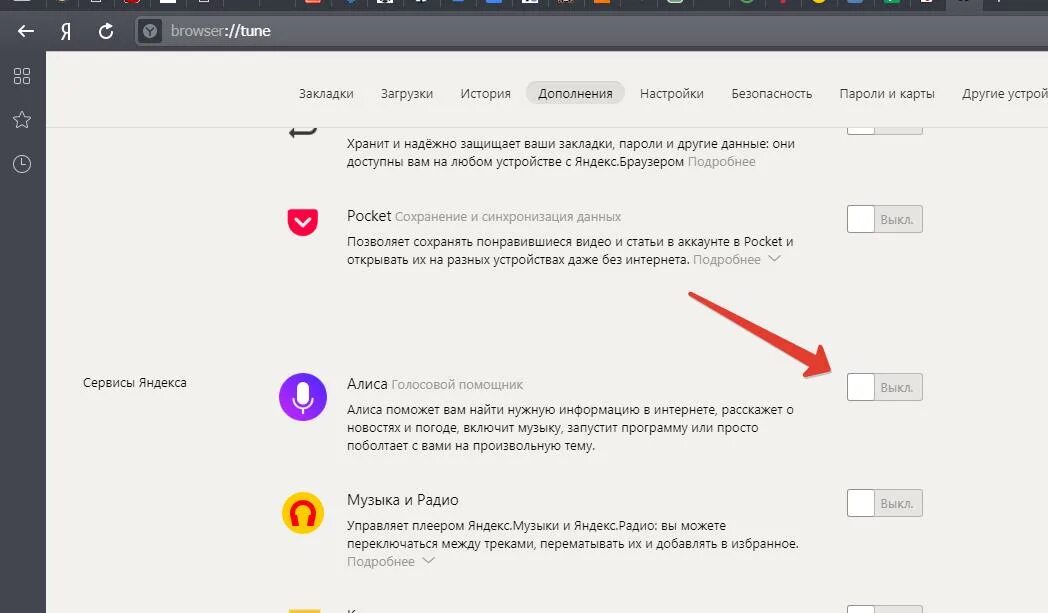Click the Pocket extension icon
The height and width of the screenshot is (613, 1048).
pos(303,222)
